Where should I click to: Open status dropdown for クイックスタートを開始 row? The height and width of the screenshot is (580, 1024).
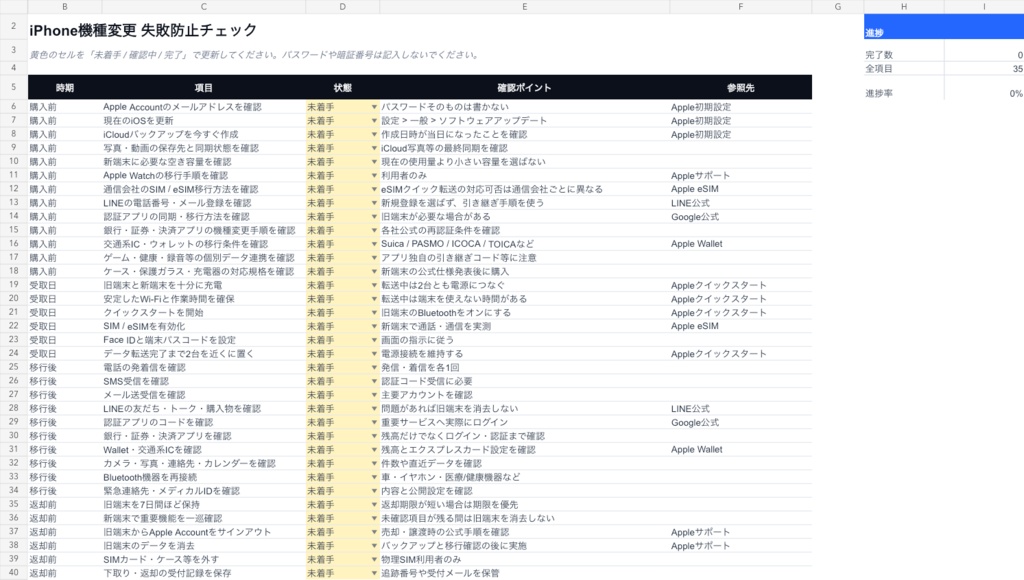(374, 313)
